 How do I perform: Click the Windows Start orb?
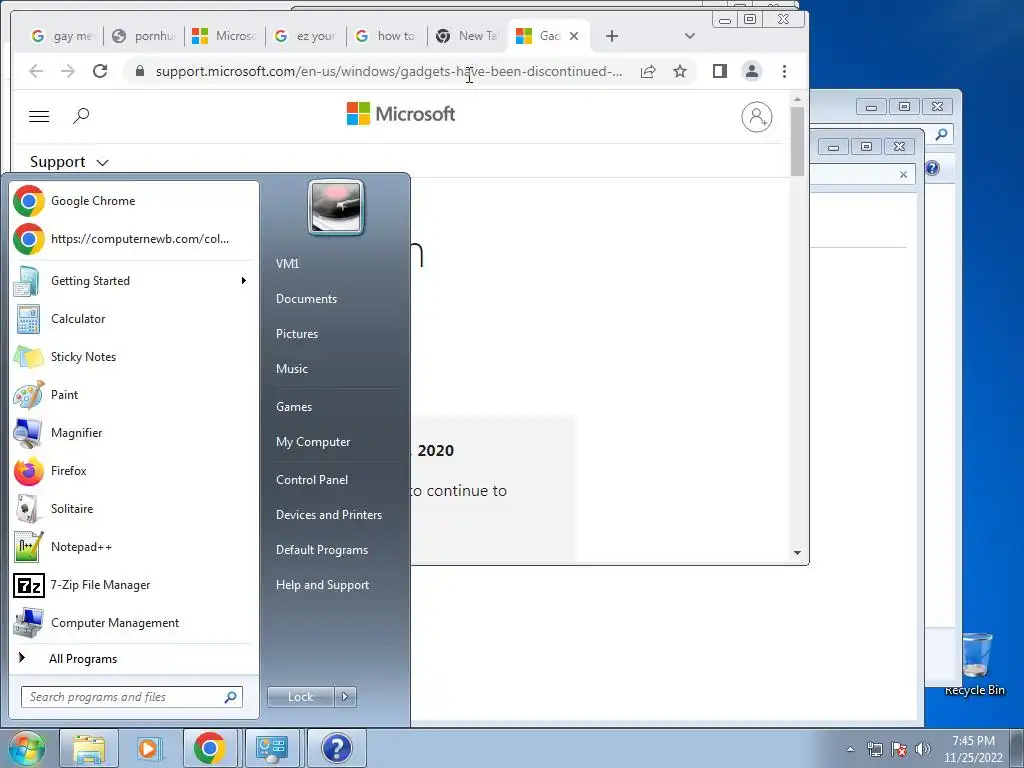26,748
